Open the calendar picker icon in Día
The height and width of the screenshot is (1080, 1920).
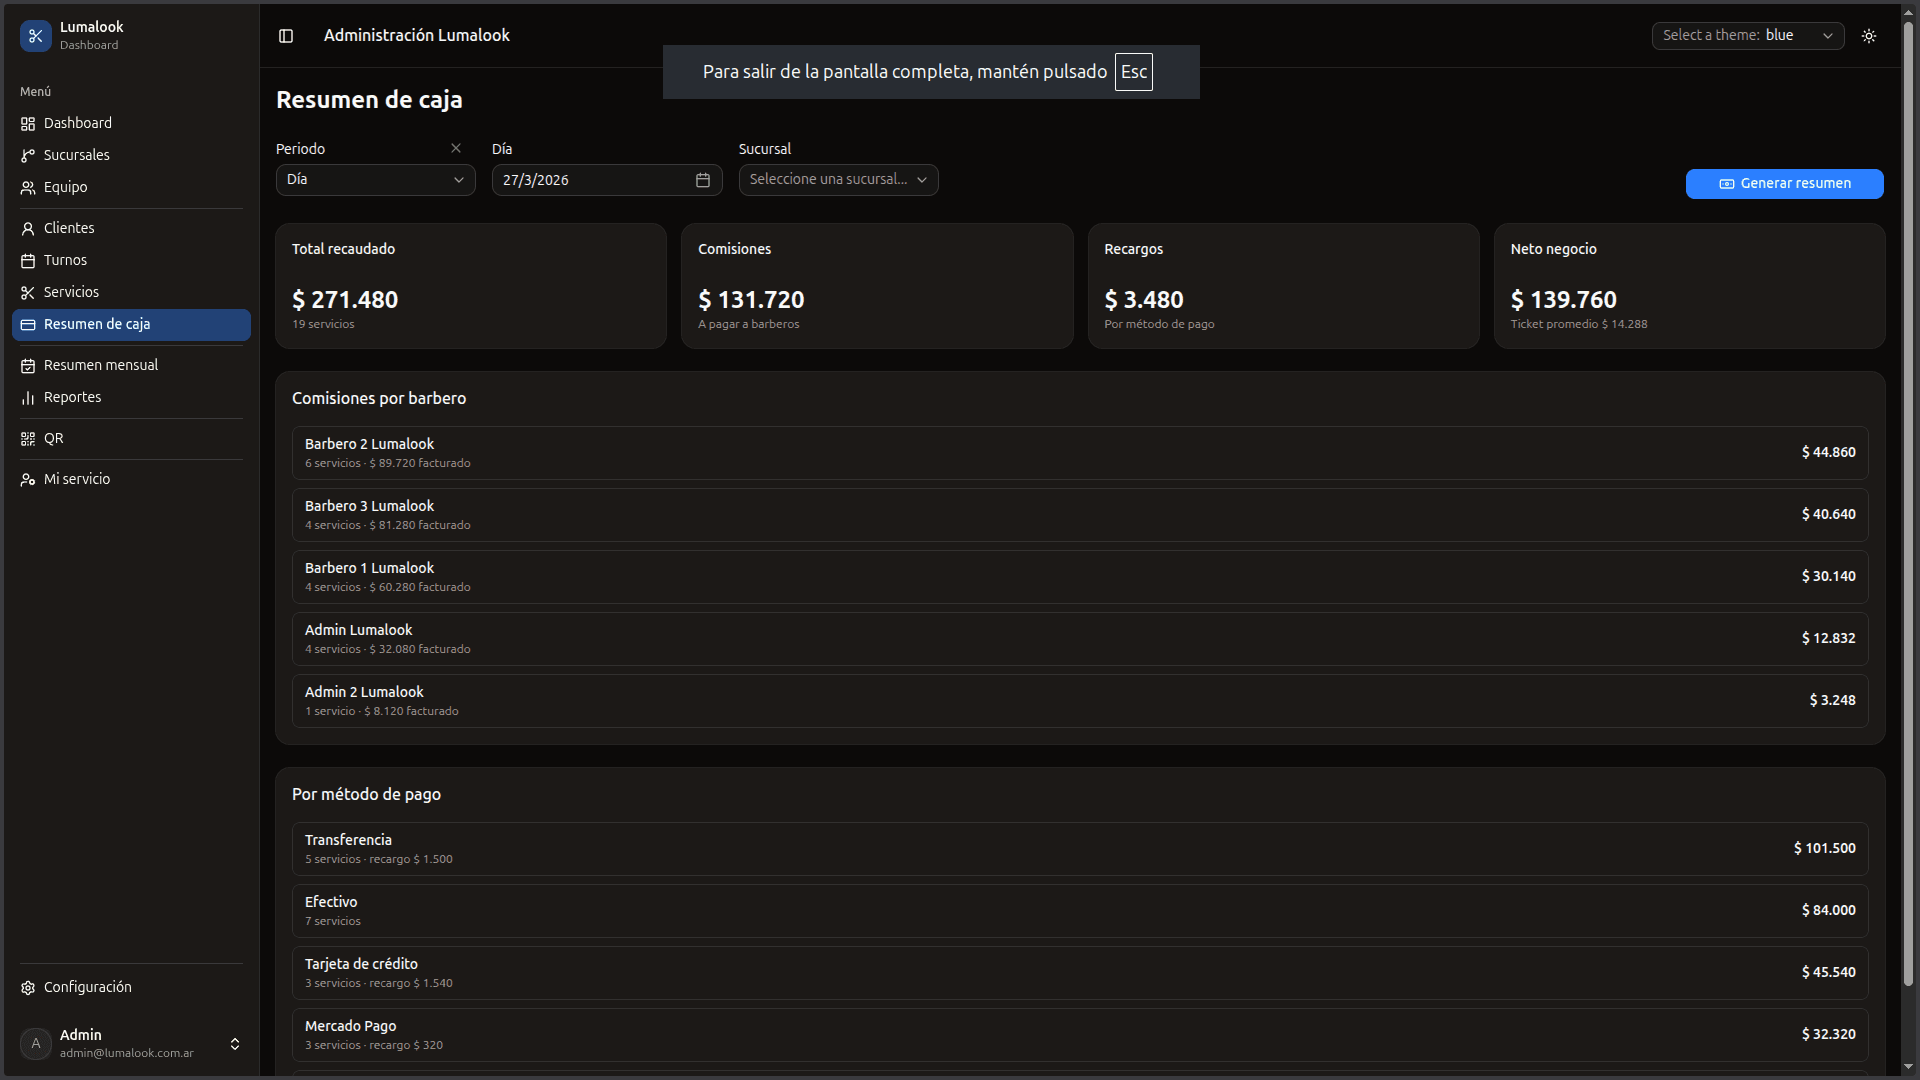703,180
